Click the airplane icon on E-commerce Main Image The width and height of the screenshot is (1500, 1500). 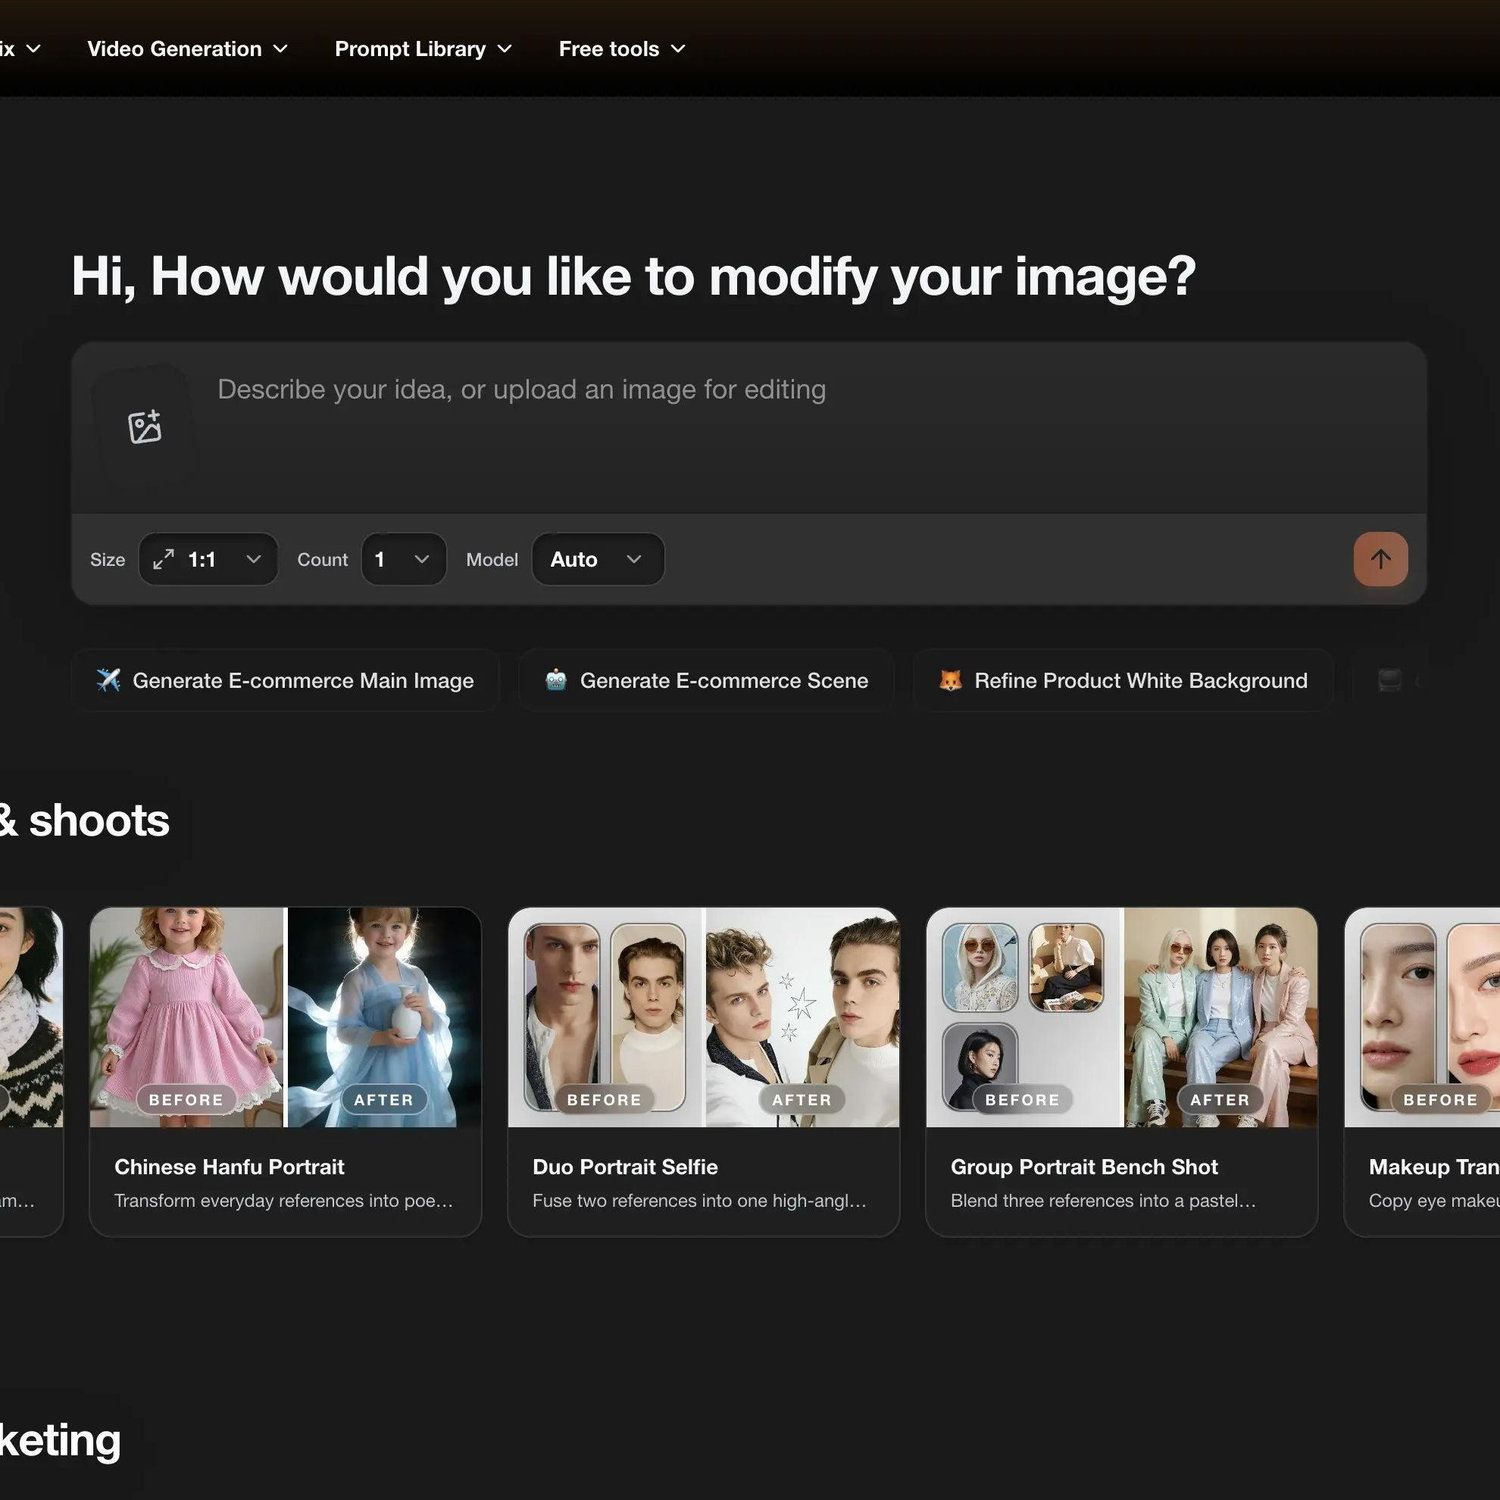pyautogui.click(x=108, y=680)
